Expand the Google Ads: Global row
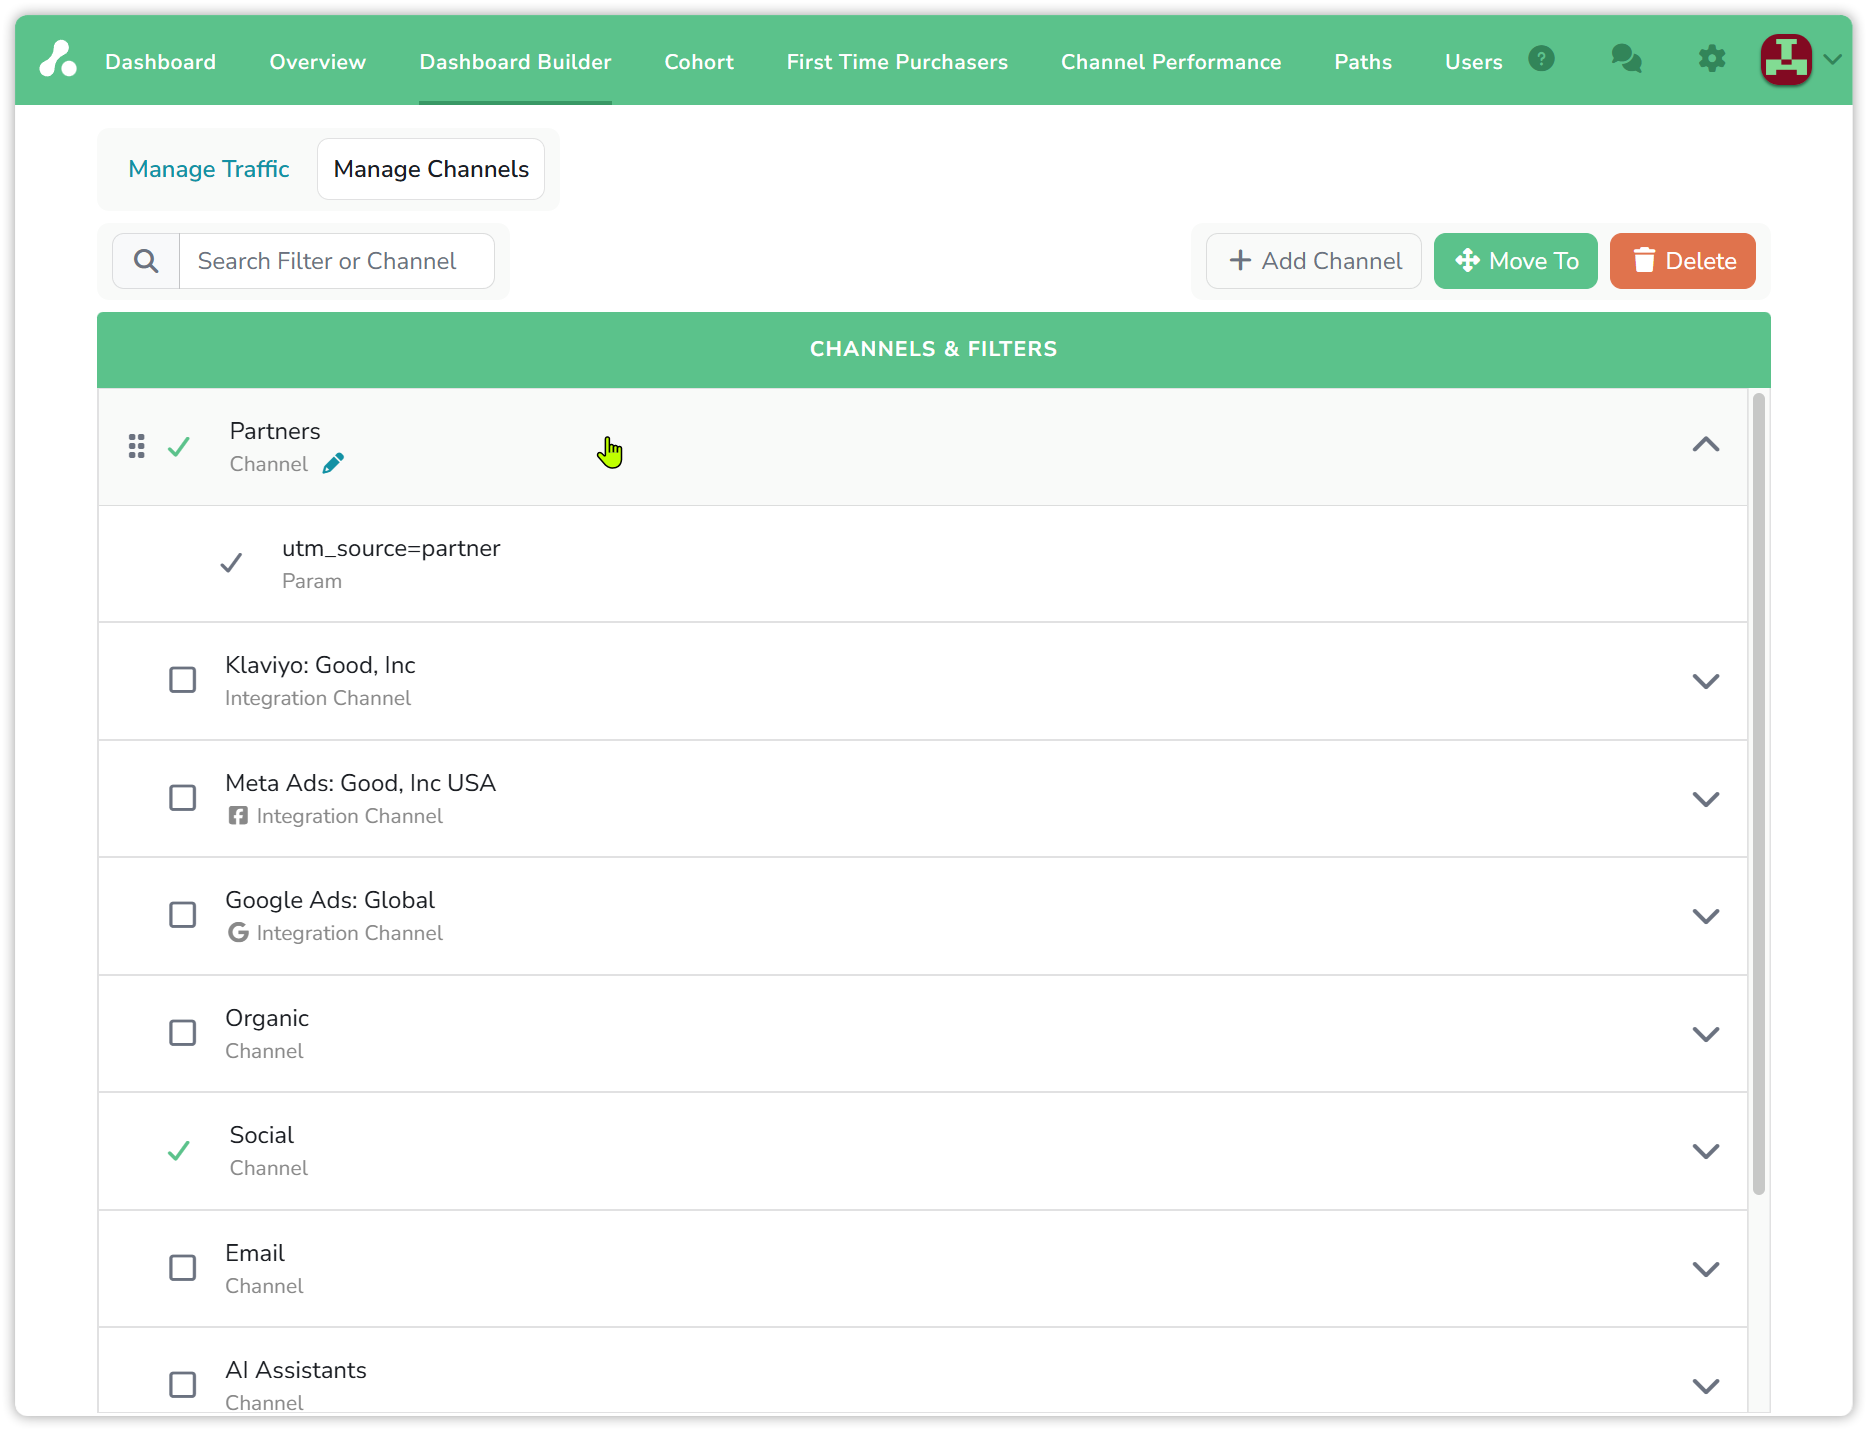1868x1431 pixels. (x=1706, y=916)
